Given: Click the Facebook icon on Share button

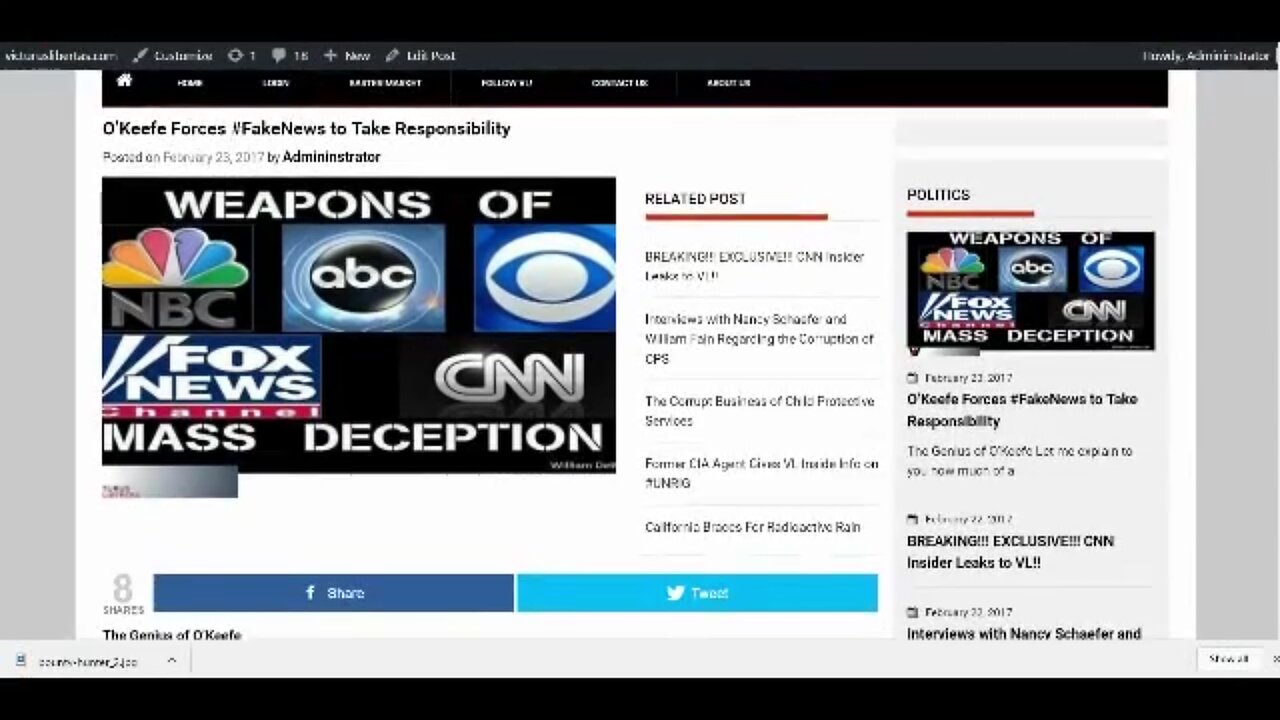Looking at the screenshot, I should 310,593.
